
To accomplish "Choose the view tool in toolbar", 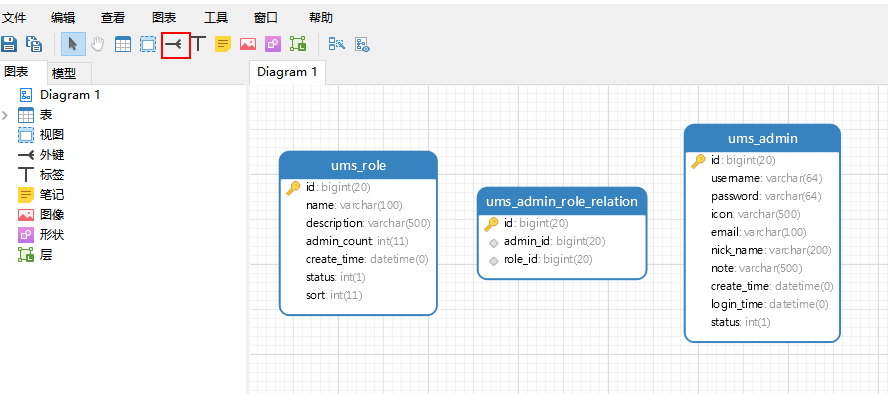I will [x=148, y=44].
